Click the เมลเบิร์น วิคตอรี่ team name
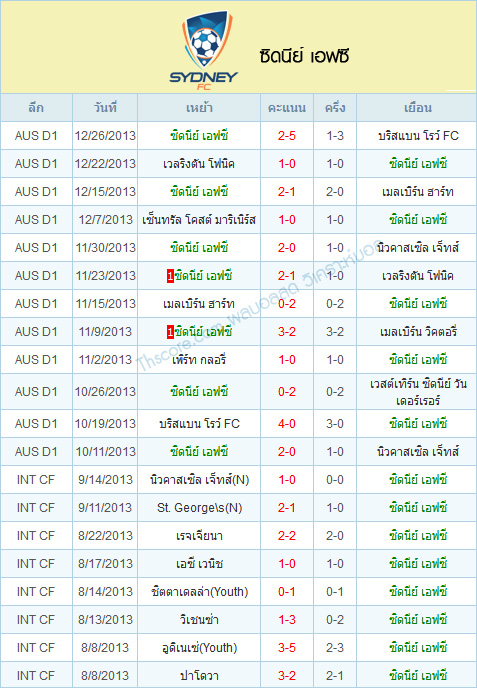This screenshot has height=688, width=477. click(x=418, y=332)
